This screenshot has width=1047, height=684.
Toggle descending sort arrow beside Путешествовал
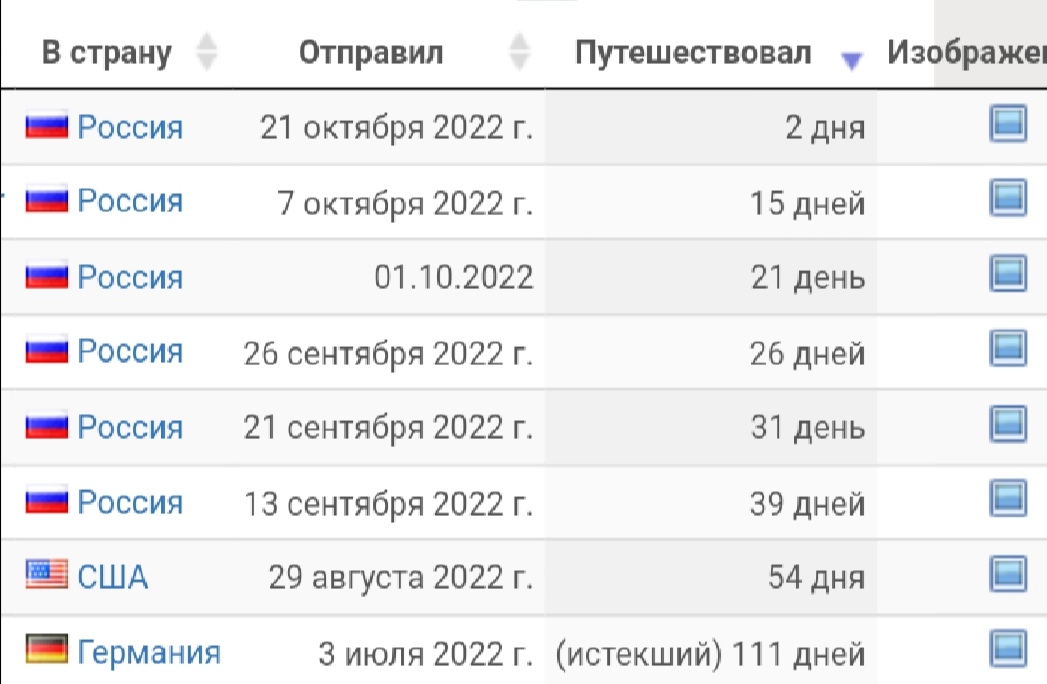coord(851,61)
